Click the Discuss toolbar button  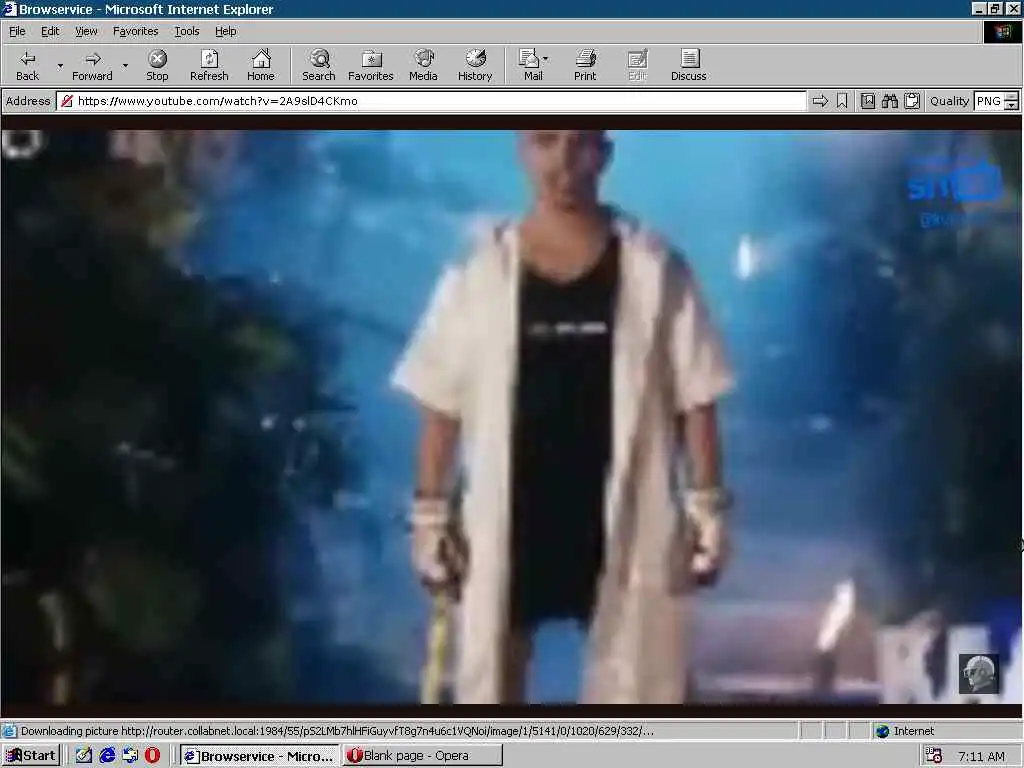[x=689, y=65]
